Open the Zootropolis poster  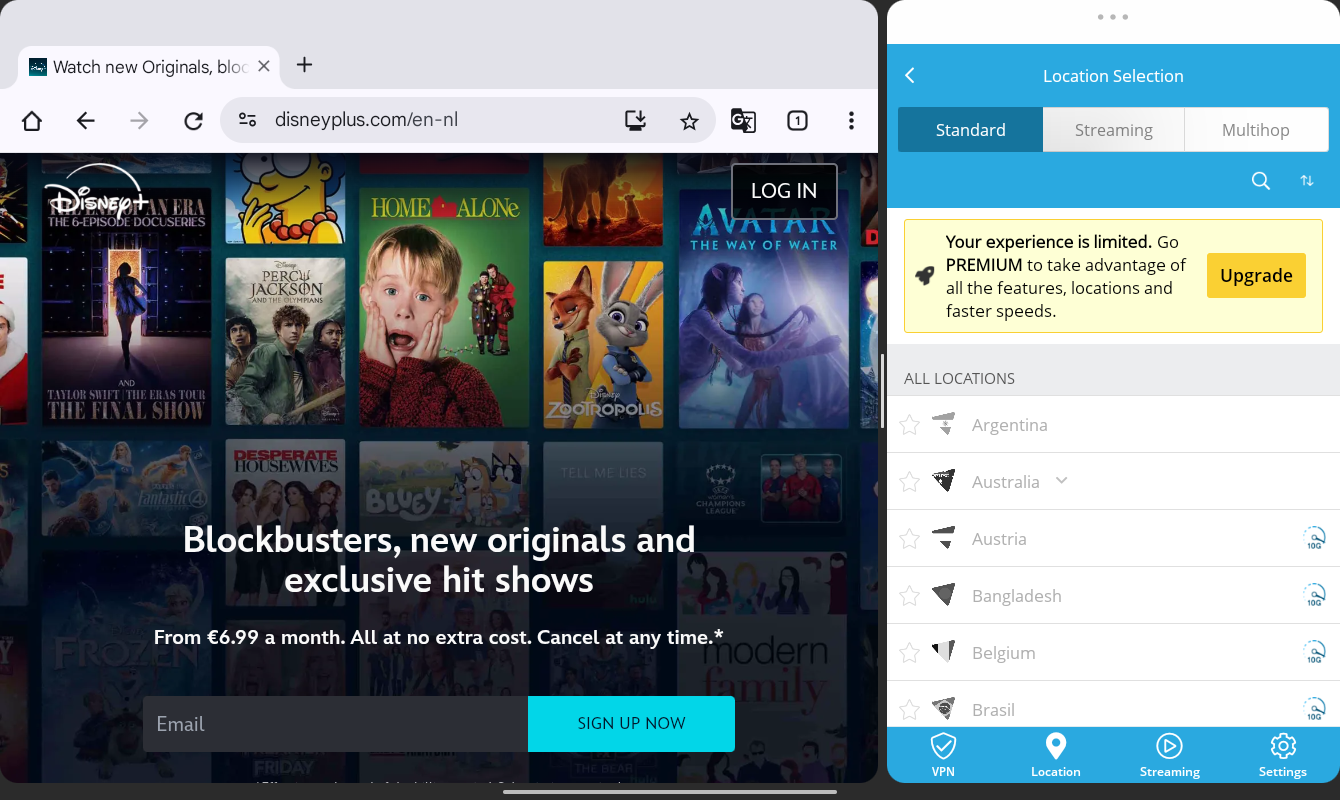603,345
